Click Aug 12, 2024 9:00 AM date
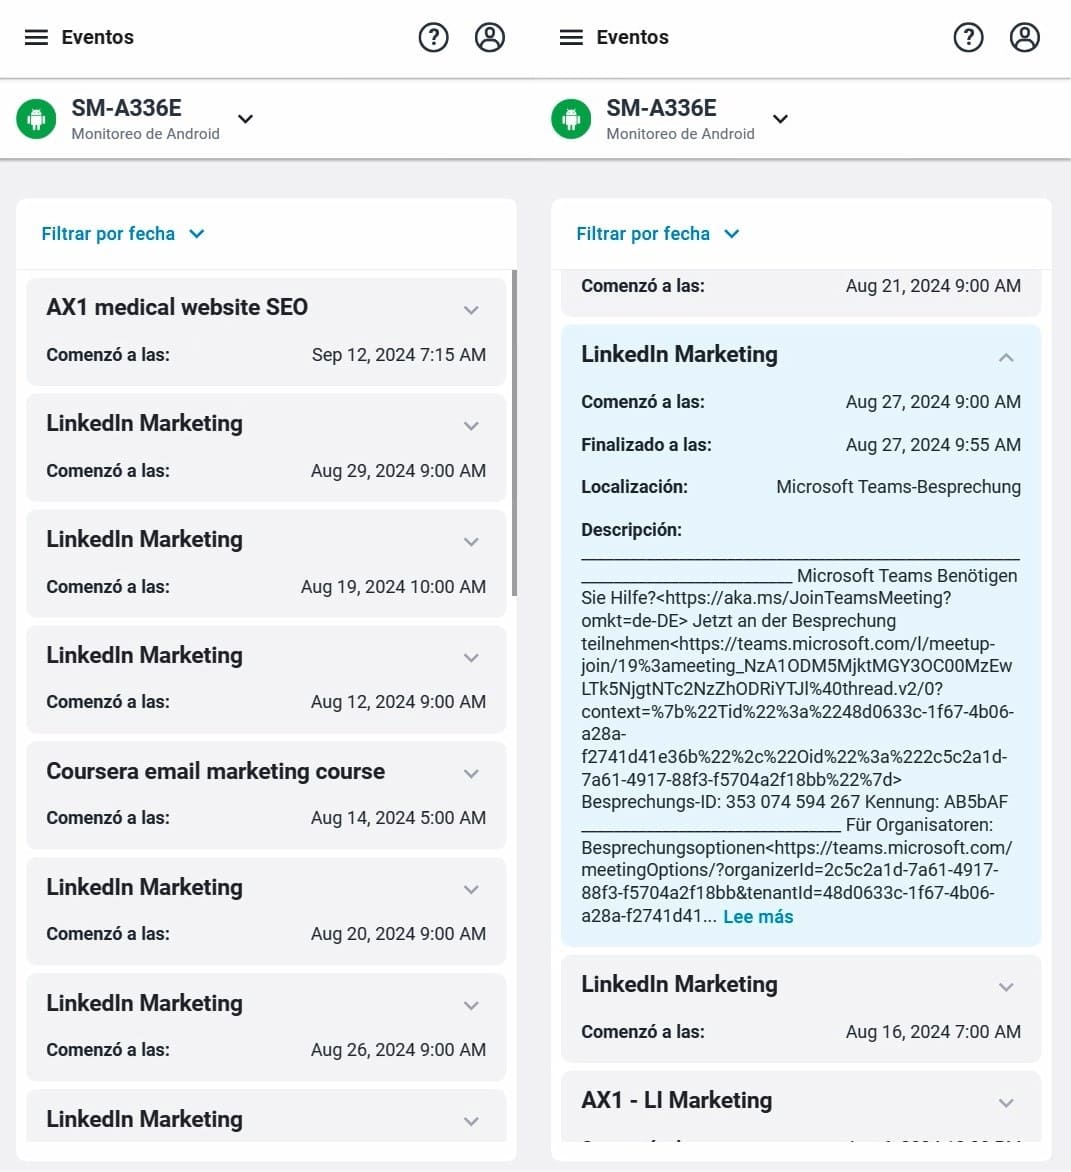 (x=398, y=702)
